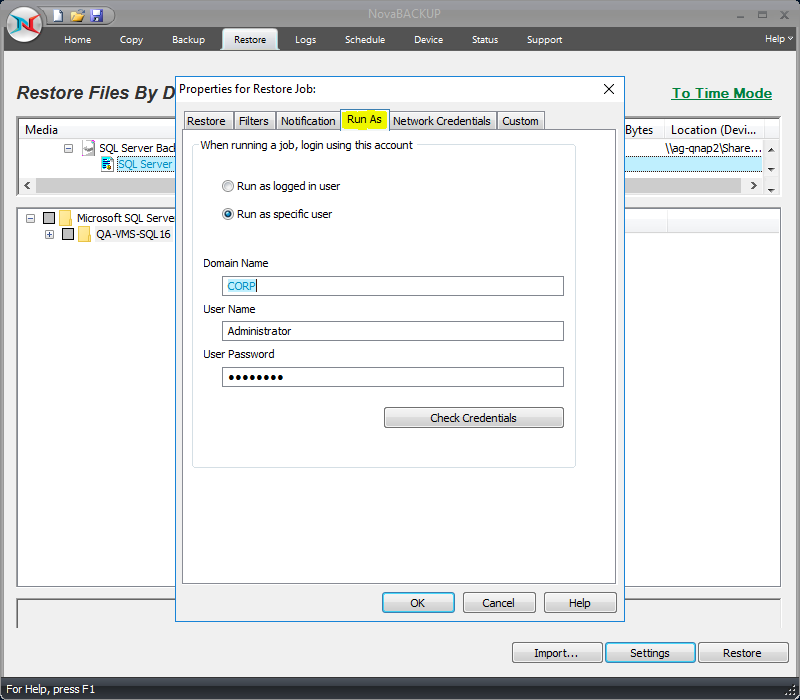Click the Microsoft SQL Server folder icon
The width and height of the screenshot is (800, 700).
(x=65, y=218)
